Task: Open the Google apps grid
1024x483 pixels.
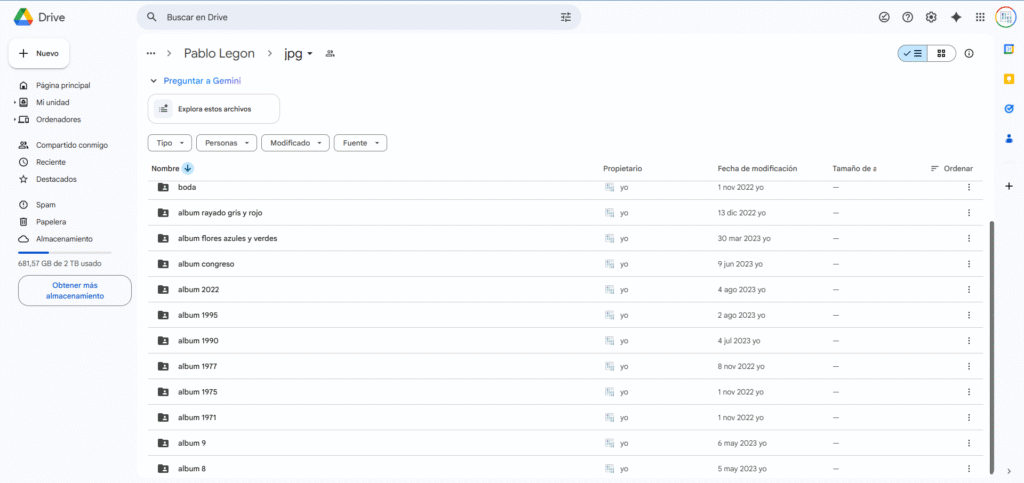Action: tap(980, 18)
